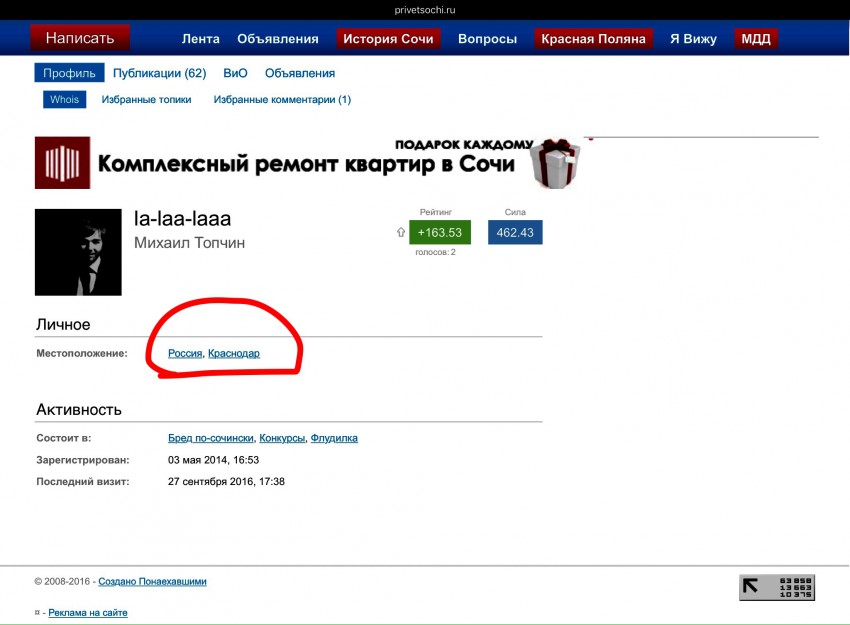Open the Я Вижу page
This screenshot has height=625, width=850.
[x=693, y=39]
